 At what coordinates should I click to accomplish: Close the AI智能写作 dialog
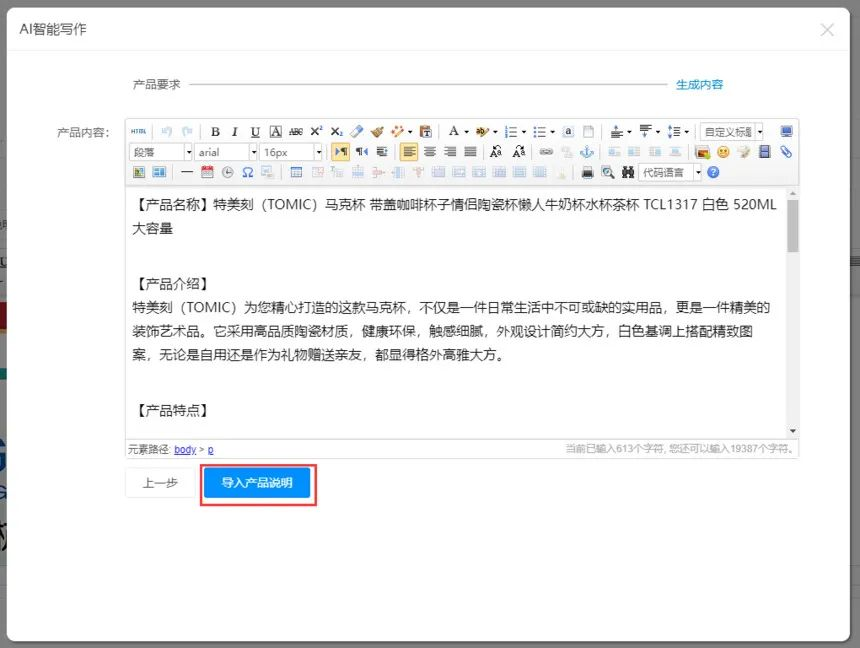coord(827,30)
